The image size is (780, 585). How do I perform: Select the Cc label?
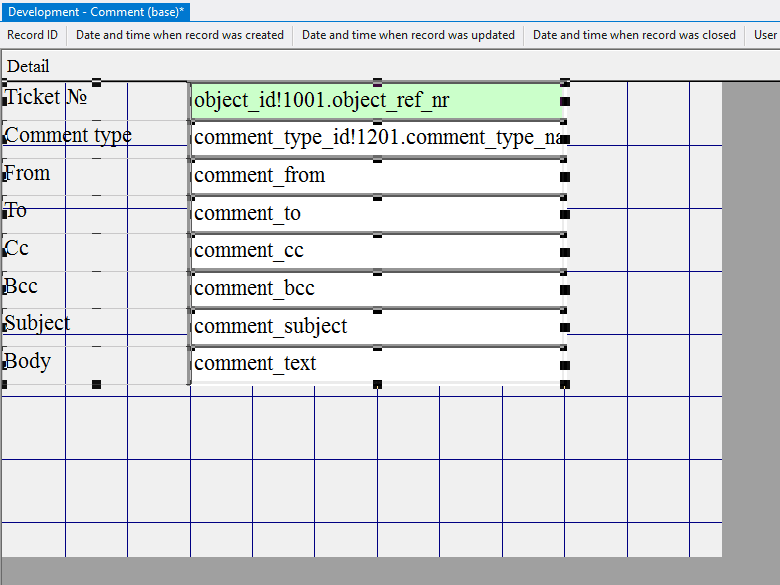point(18,248)
